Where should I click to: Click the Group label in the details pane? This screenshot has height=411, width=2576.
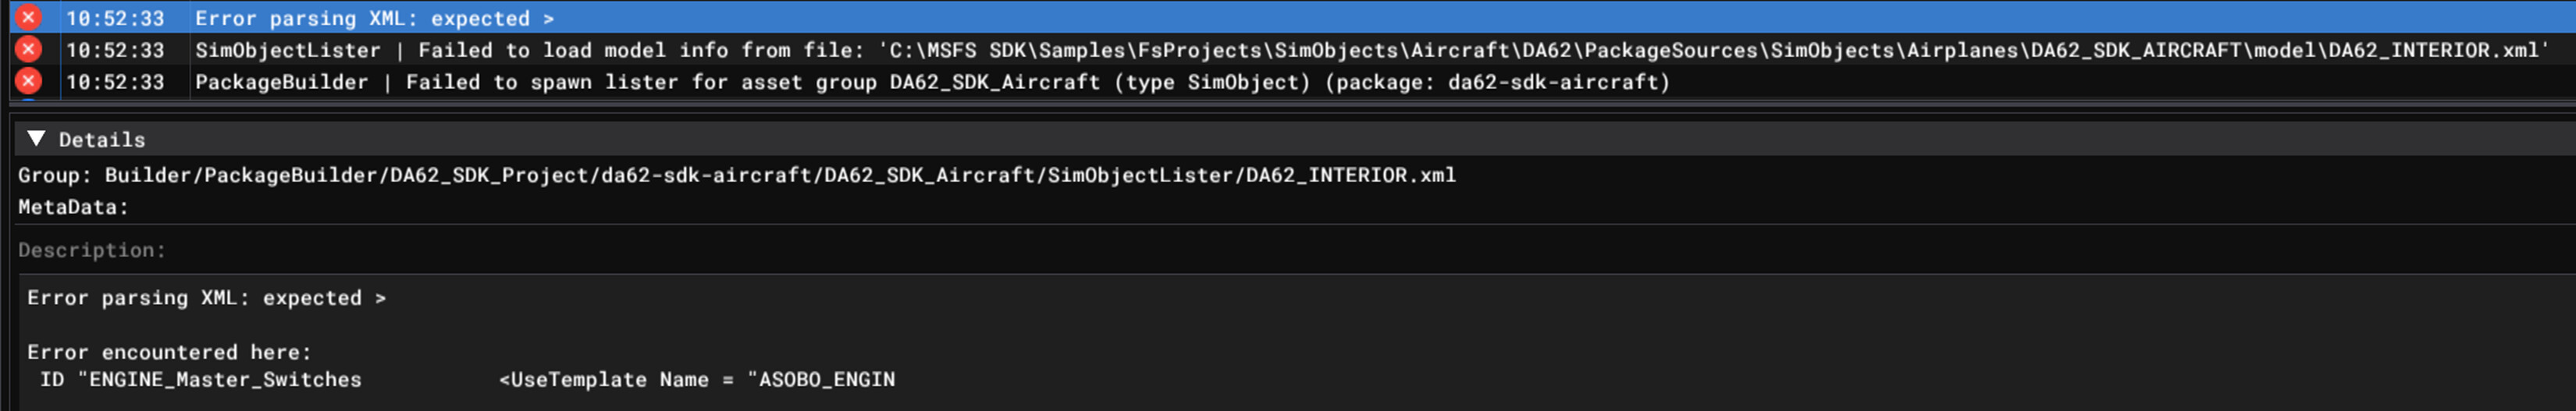tap(55, 175)
